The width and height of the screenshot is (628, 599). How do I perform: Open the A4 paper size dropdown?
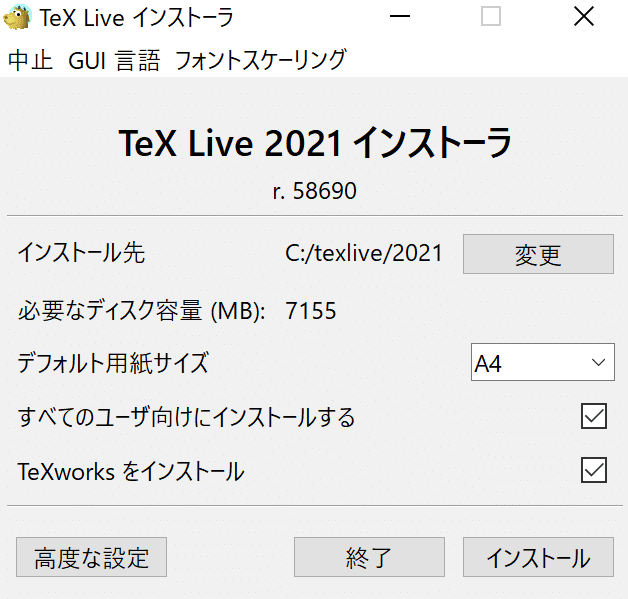click(543, 362)
